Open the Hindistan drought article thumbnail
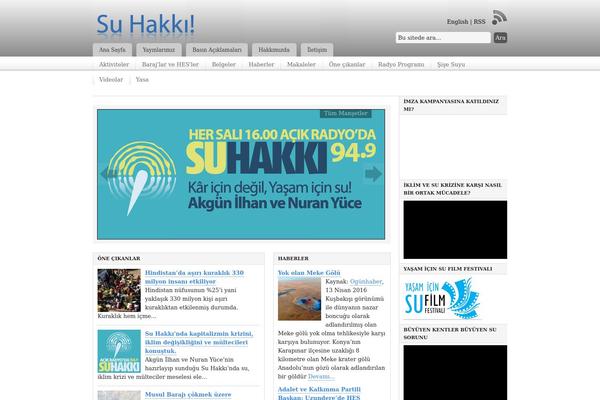600x400 pixels. point(119,291)
